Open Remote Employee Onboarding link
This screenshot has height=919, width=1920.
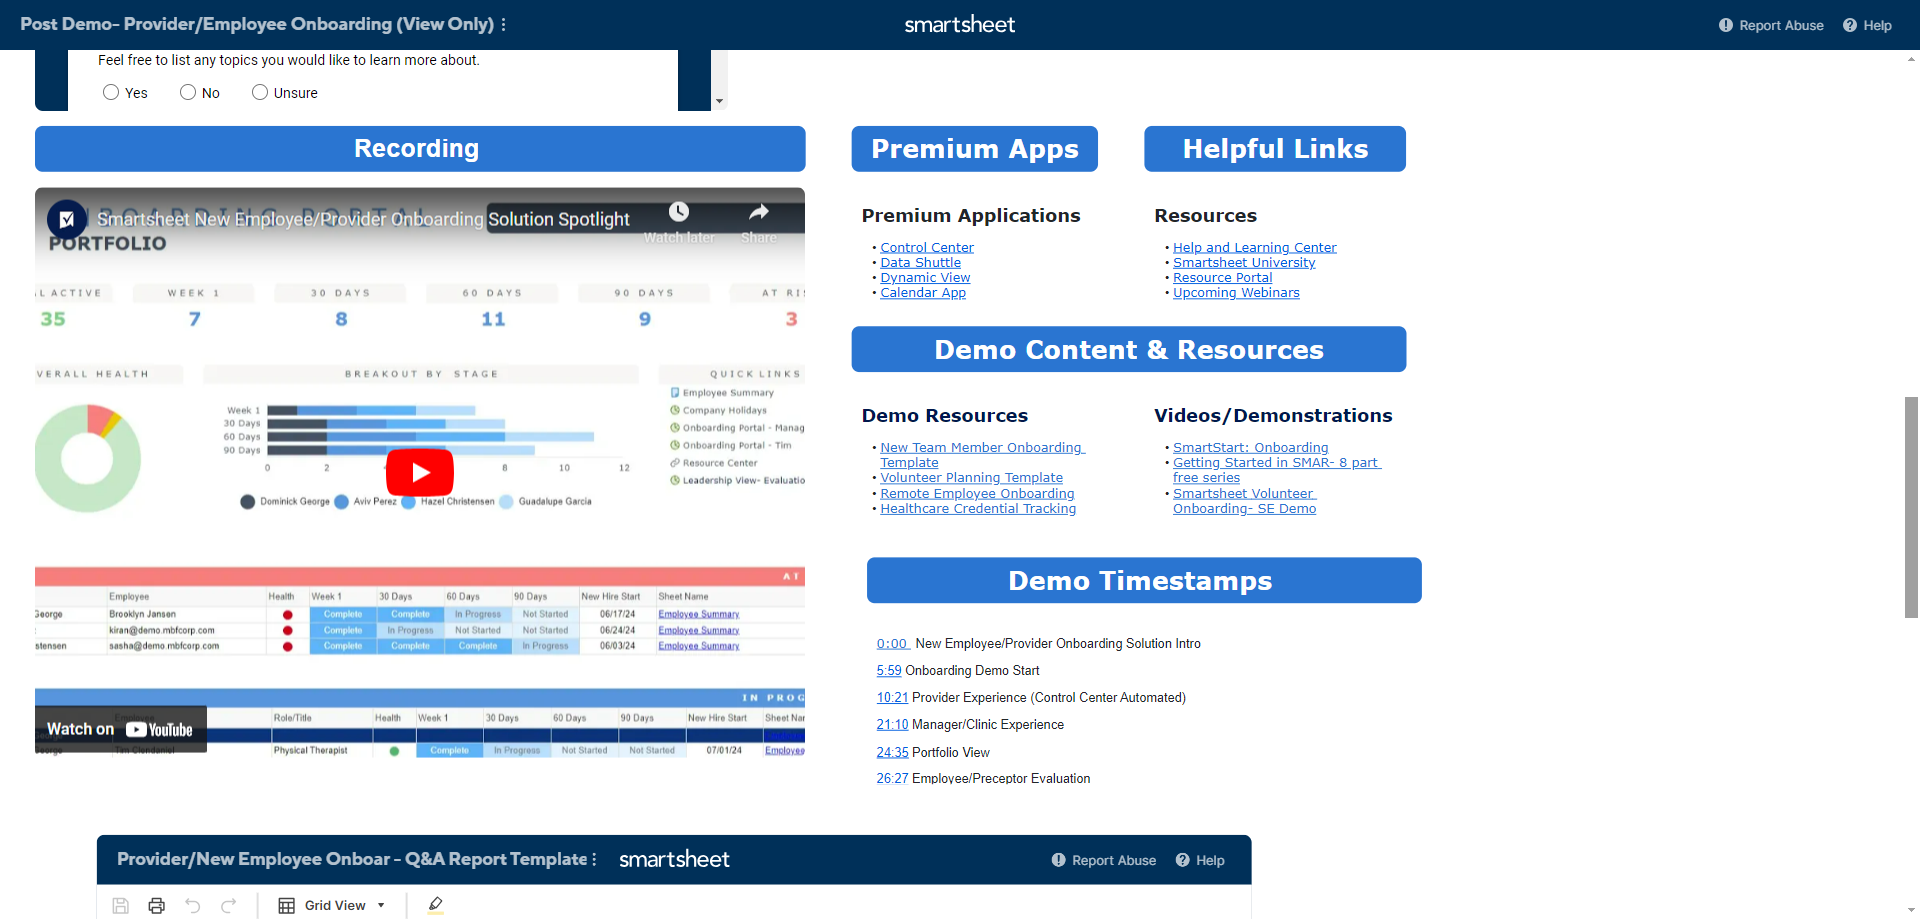coord(977,493)
